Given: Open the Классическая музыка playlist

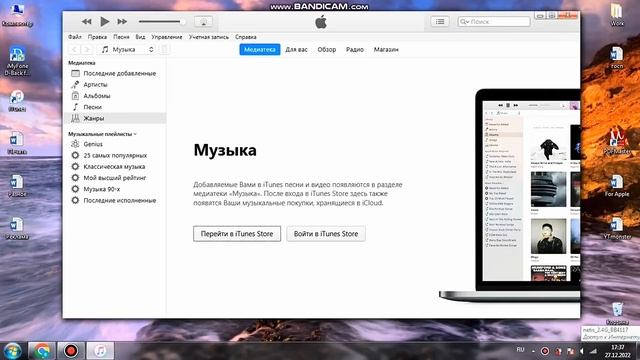Looking at the screenshot, I should coord(115,167).
